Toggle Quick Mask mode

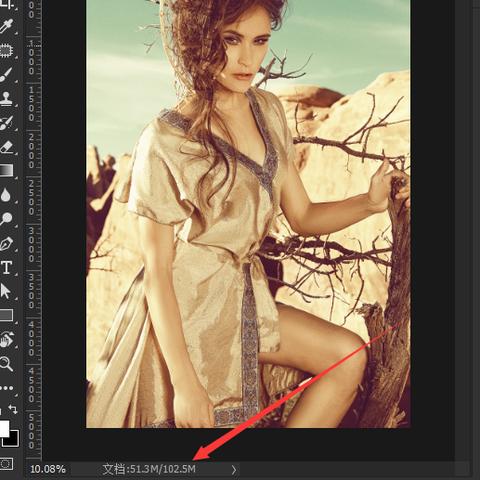pos(7,463)
